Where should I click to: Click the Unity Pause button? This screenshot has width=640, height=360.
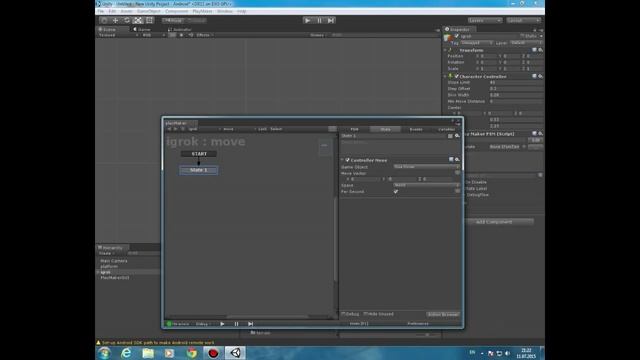pyautogui.click(x=319, y=20)
